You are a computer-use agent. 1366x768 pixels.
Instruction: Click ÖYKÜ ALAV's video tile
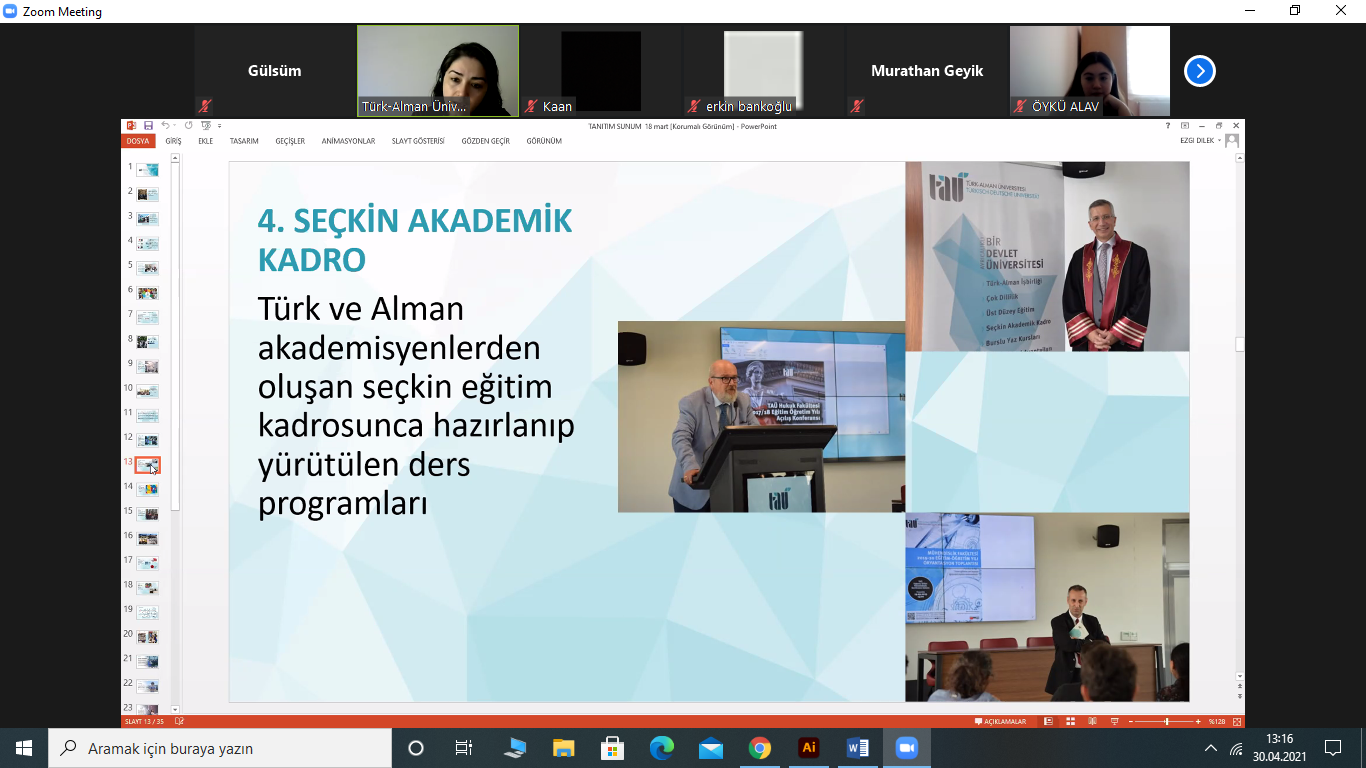1090,71
